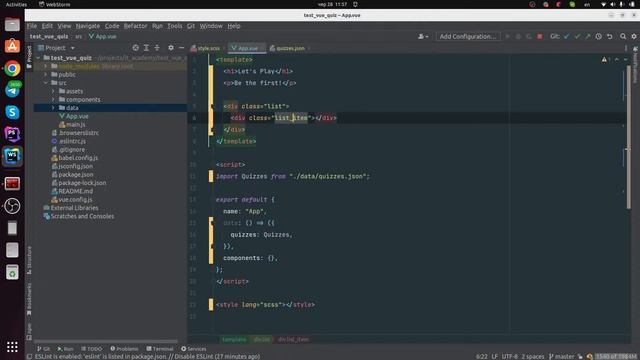Open the Project view selector dropdown
The image size is (640, 360).
point(56,48)
